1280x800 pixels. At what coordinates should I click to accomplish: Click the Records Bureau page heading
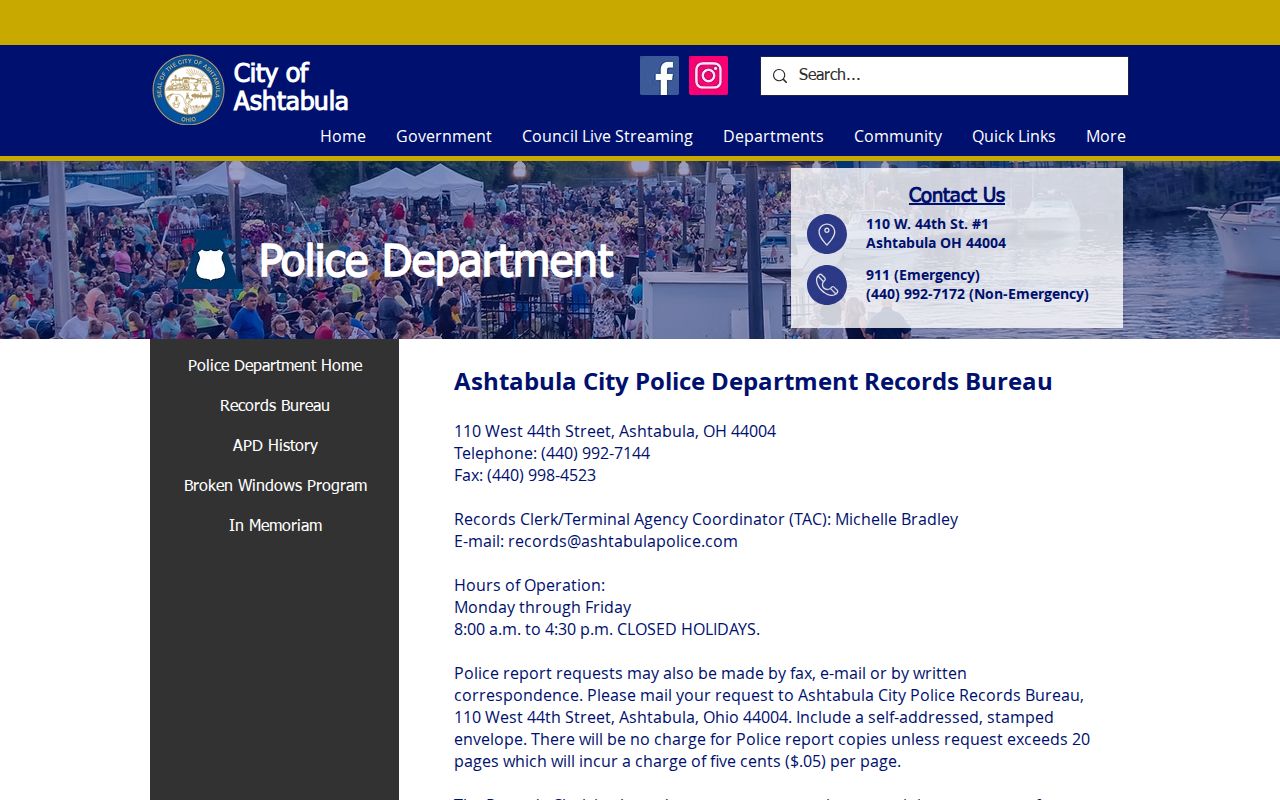(753, 381)
